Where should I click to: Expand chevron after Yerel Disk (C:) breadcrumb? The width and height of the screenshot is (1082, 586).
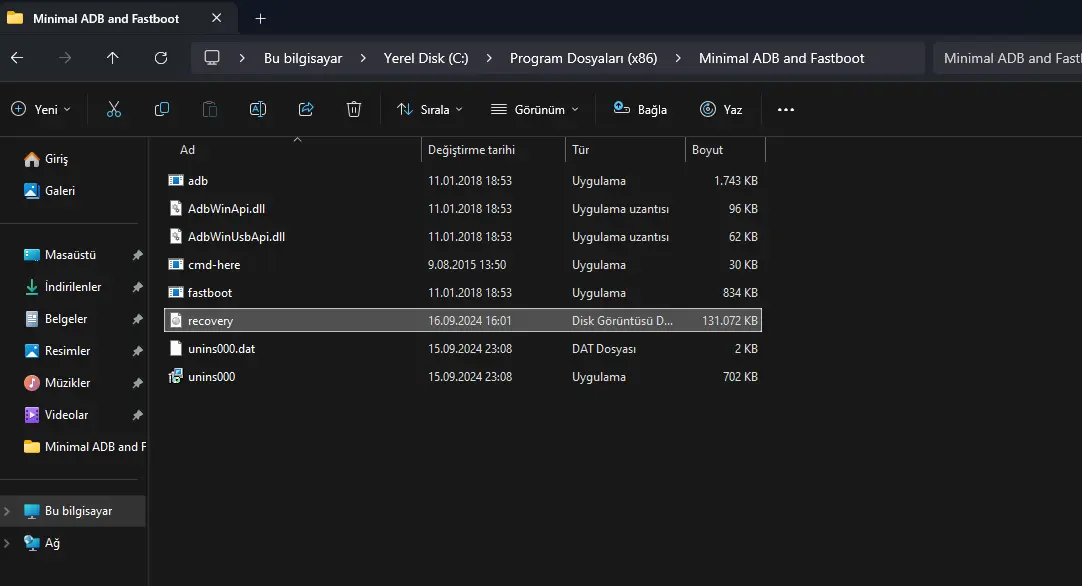click(489, 58)
